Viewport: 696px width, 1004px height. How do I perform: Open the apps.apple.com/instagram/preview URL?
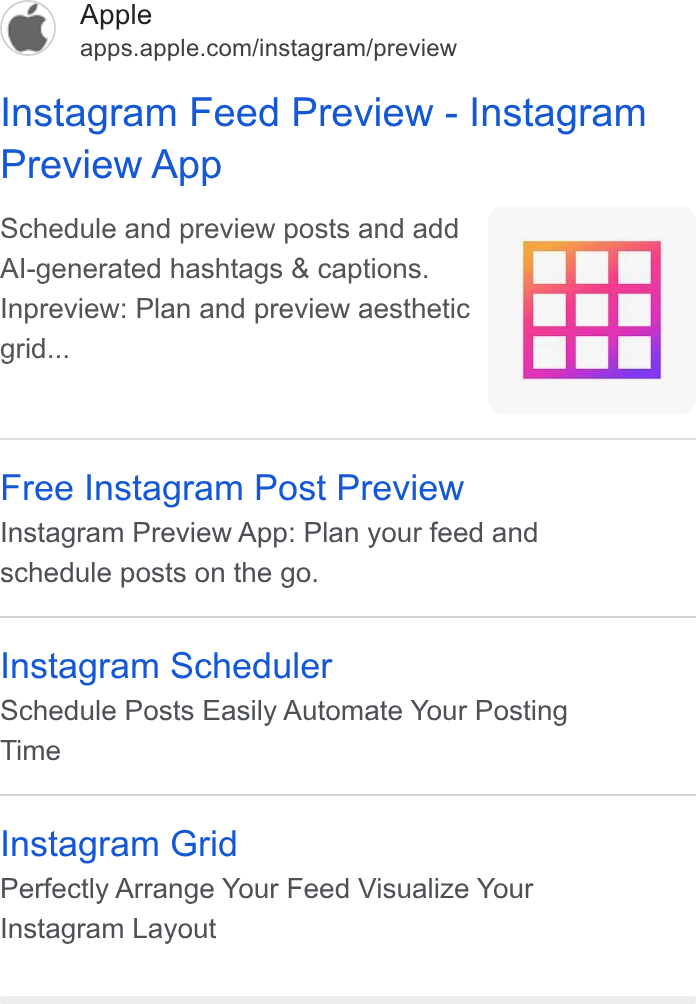pyautogui.click(x=268, y=48)
